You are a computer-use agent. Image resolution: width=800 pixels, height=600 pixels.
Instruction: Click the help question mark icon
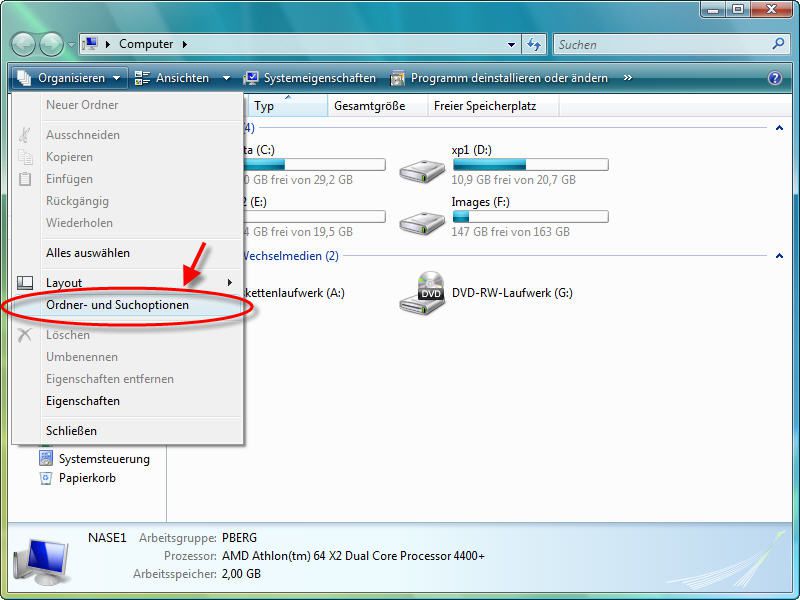[774, 78]
